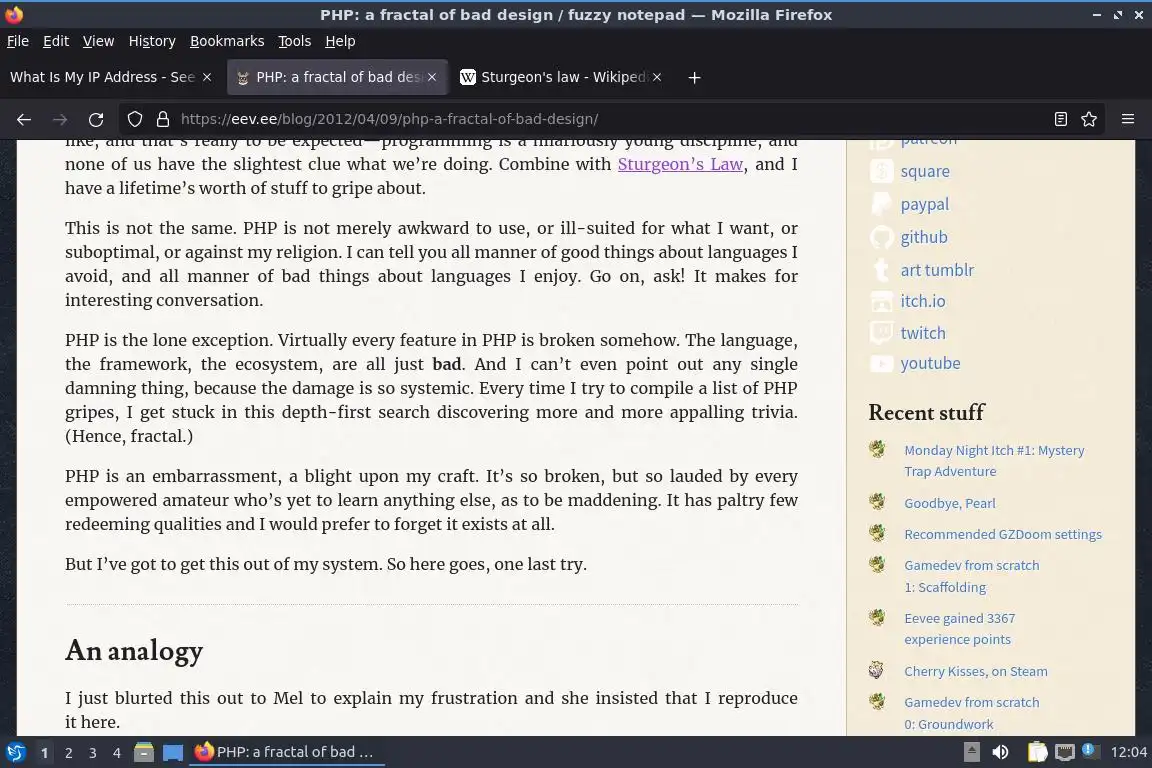Viewport: 1152px width, 768px height.
Task: Click the Firefox PHP window taskbar button
Action: [287, 752]
